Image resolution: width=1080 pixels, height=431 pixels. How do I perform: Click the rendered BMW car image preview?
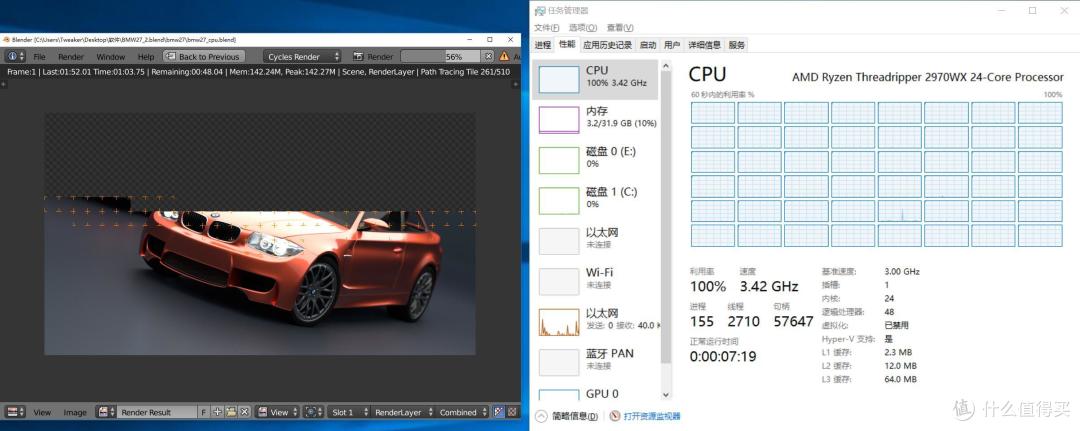point(260,234)
